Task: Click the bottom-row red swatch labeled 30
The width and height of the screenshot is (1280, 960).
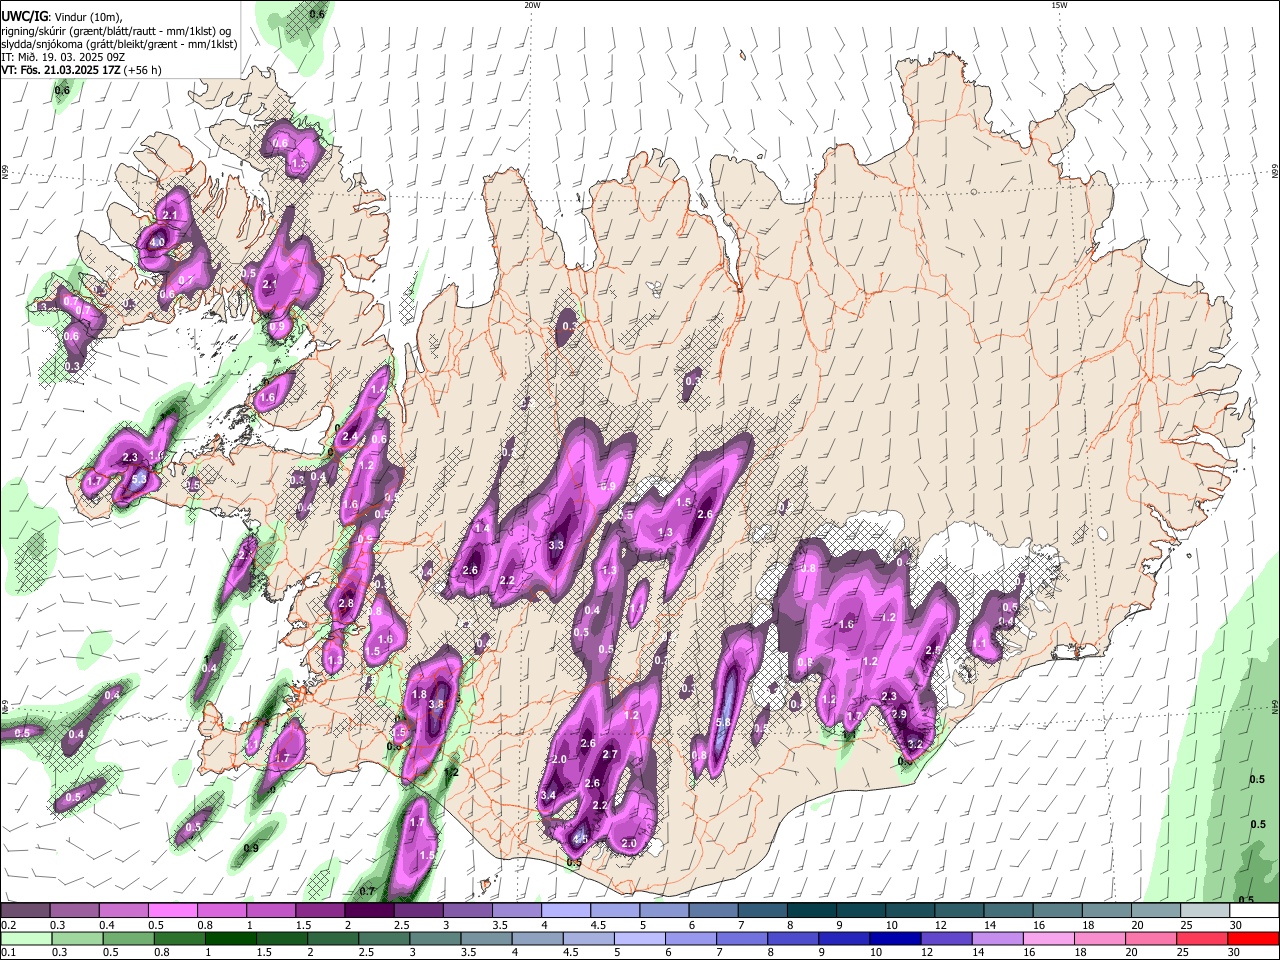Action: pos(1253,939)
